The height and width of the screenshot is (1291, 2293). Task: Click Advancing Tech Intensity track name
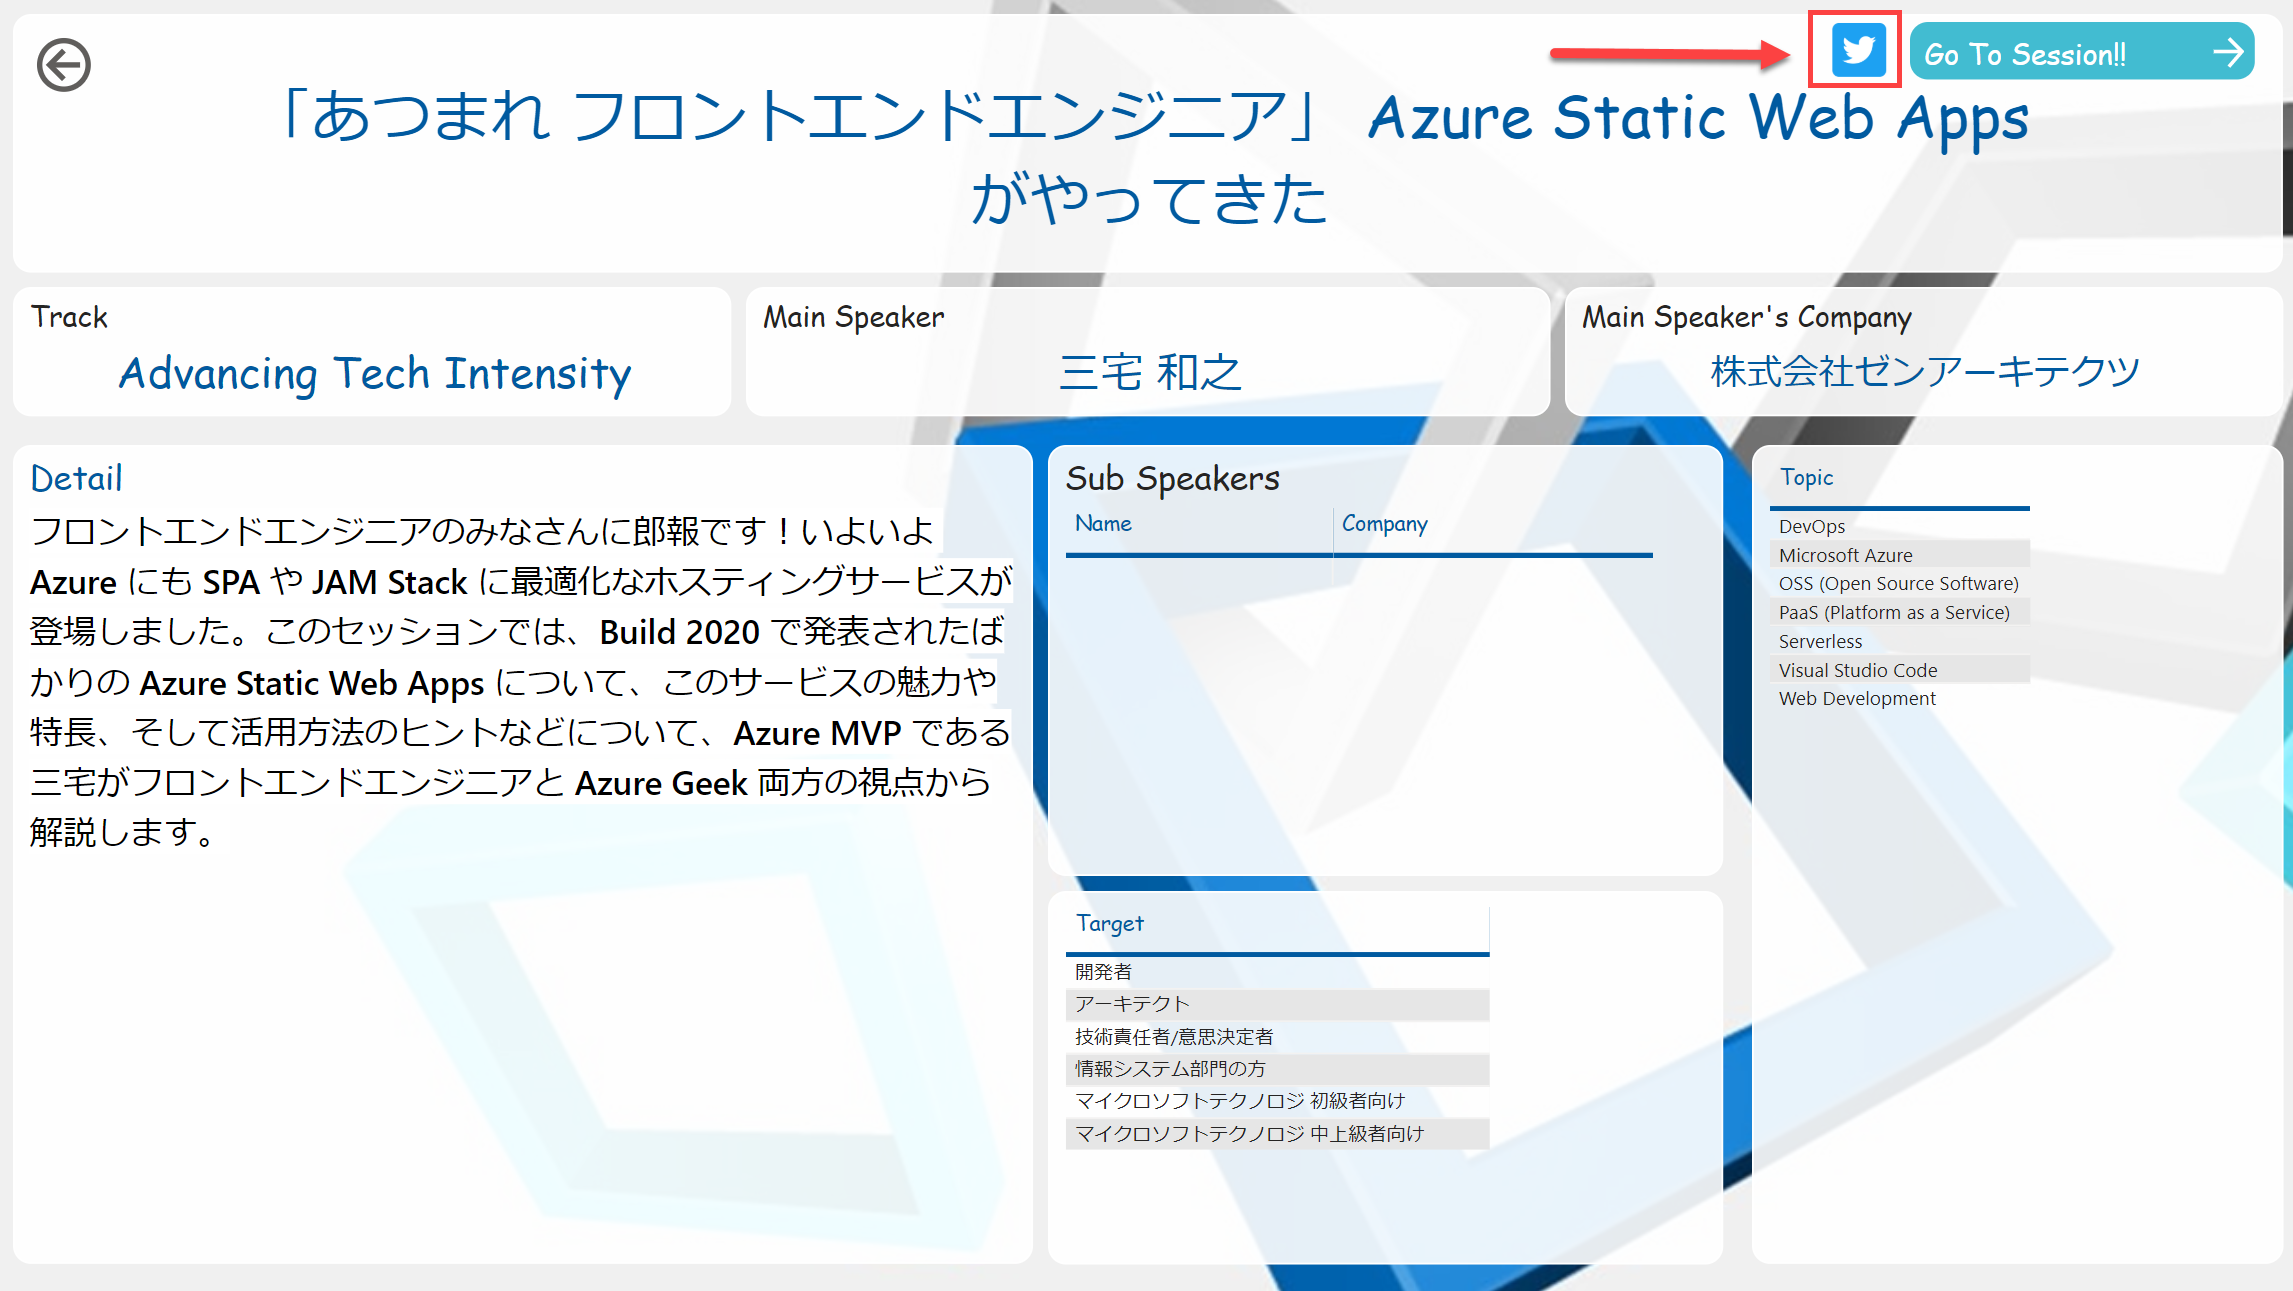pyautogui.click(x=375, y=374)
